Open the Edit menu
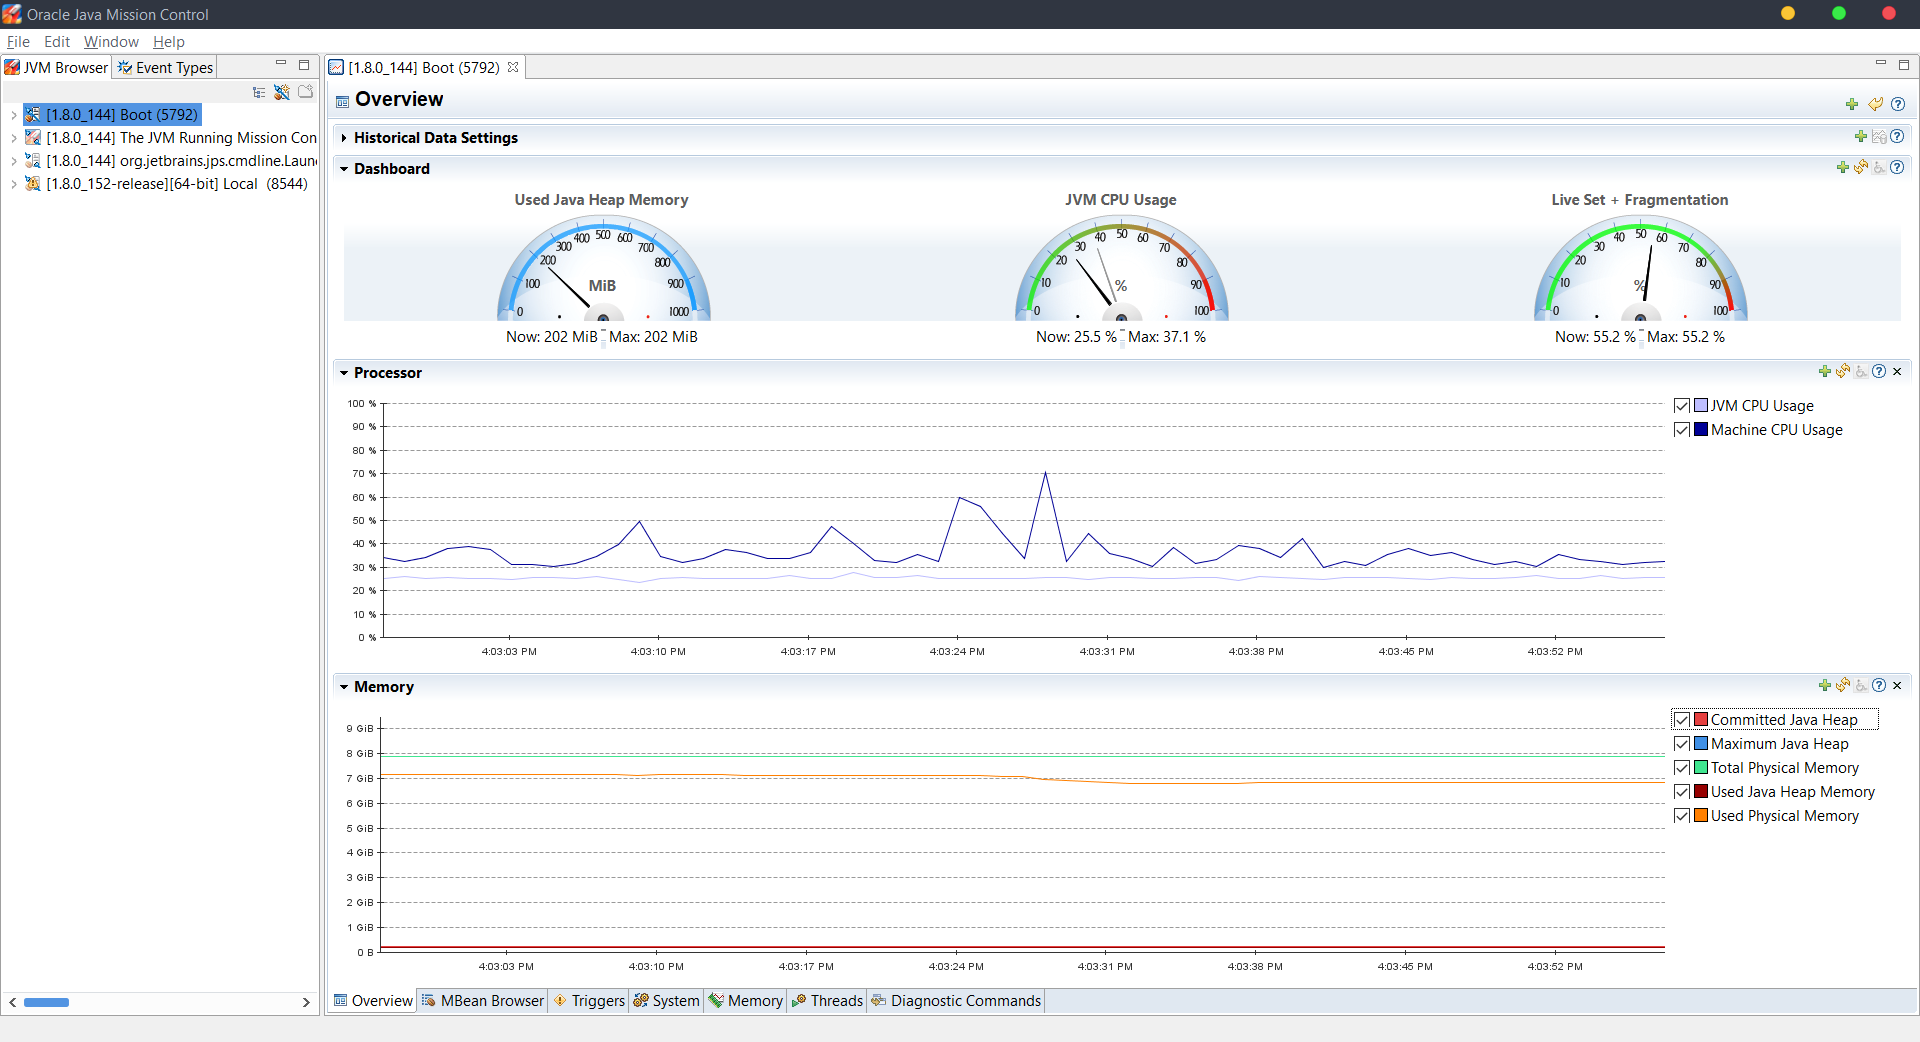The height and width of the screenshot is (1042, 1920). click(56, 42)
